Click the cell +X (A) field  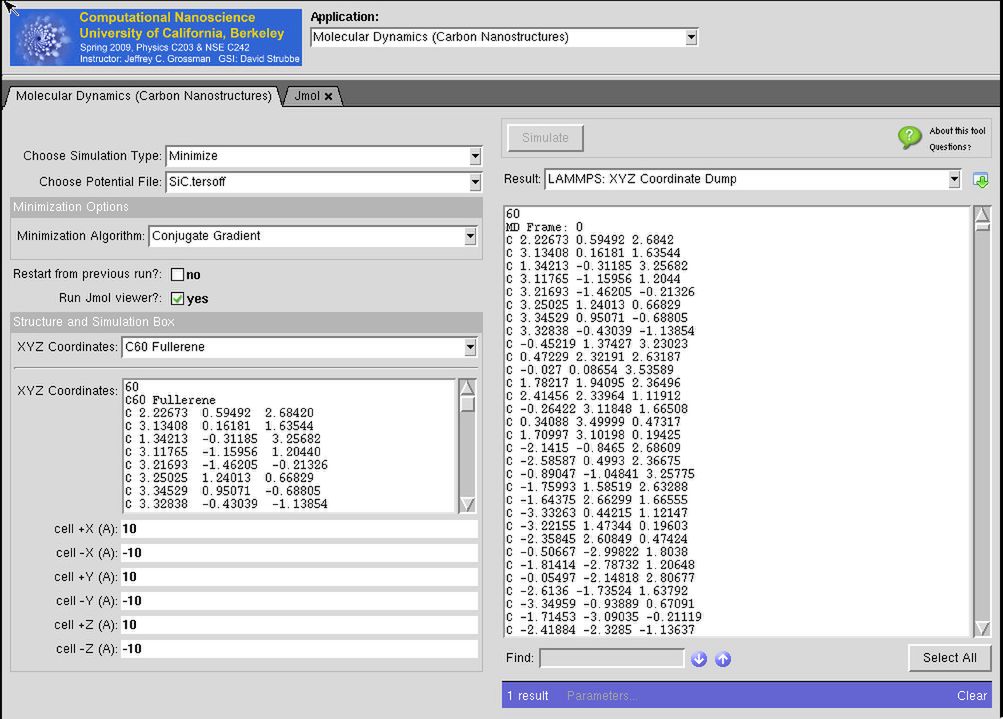click(x=299, y=529)
